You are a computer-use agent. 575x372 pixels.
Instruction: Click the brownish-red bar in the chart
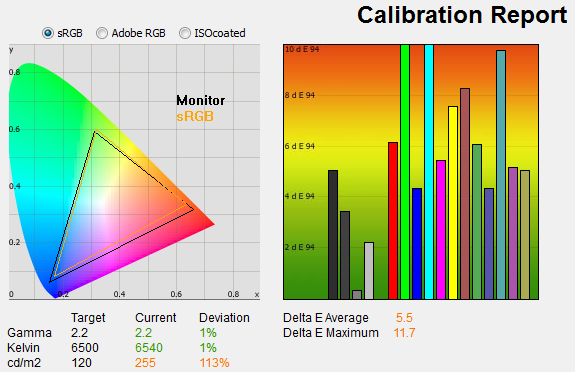click(x=465, y=194)
